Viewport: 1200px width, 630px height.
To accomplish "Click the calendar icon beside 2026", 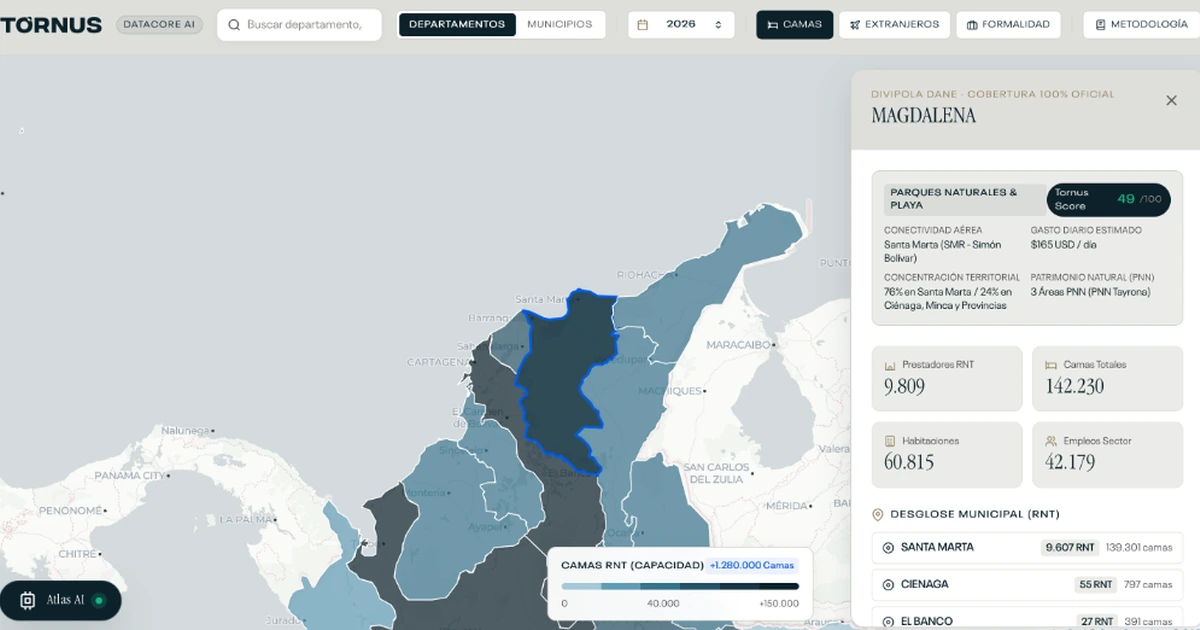I will [643, 25].
